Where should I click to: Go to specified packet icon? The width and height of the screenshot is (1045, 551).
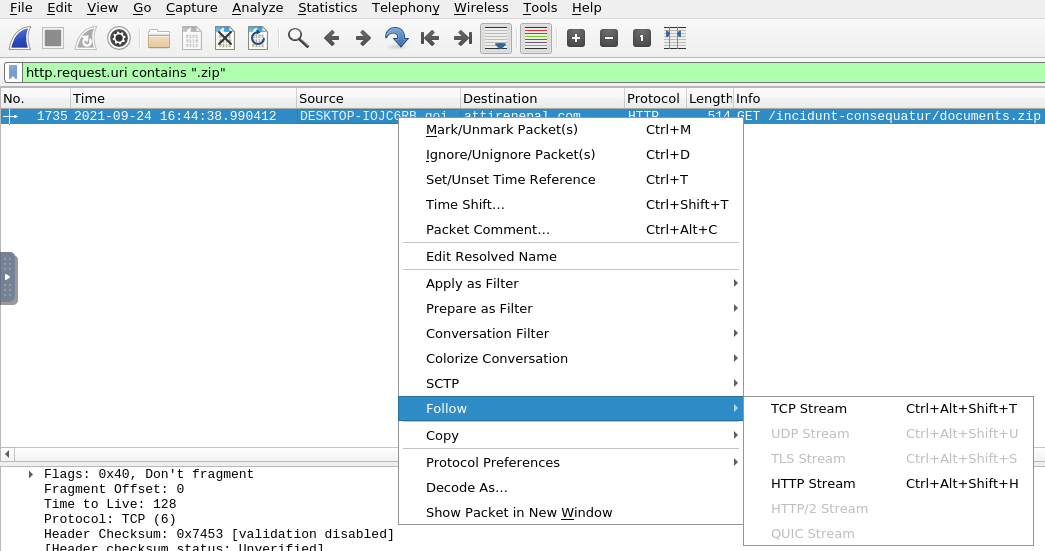click(397, 38)
